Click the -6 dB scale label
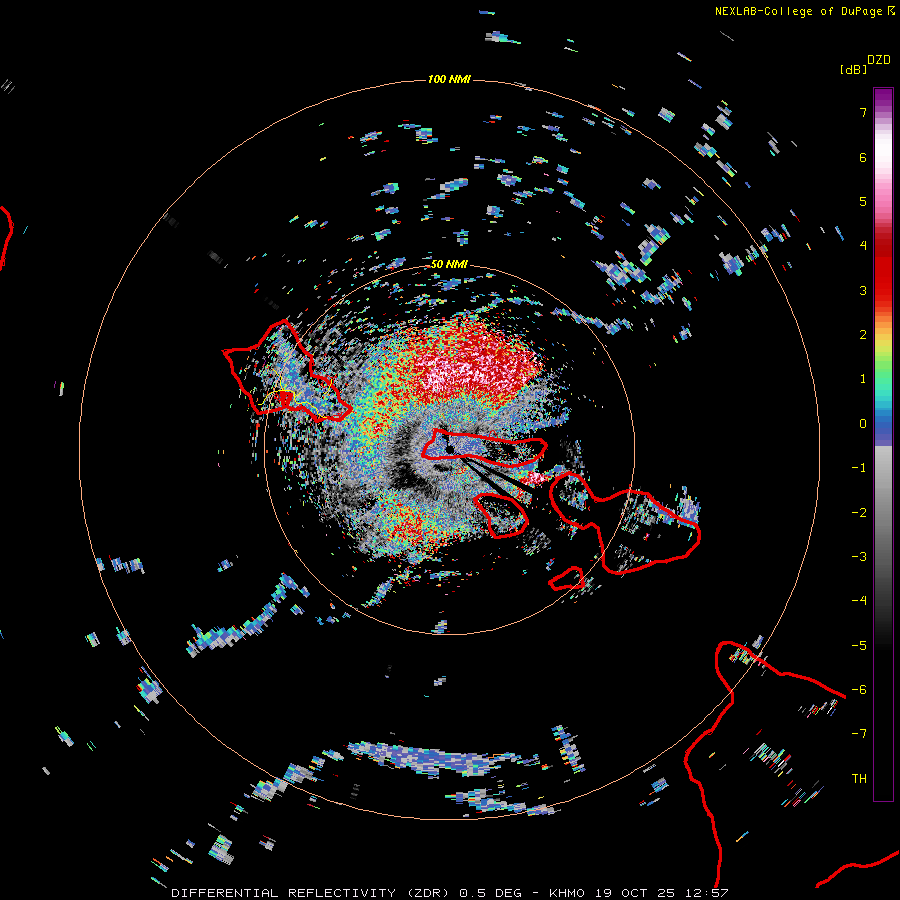This screenshot has width=900, height=900. point(859,690)
